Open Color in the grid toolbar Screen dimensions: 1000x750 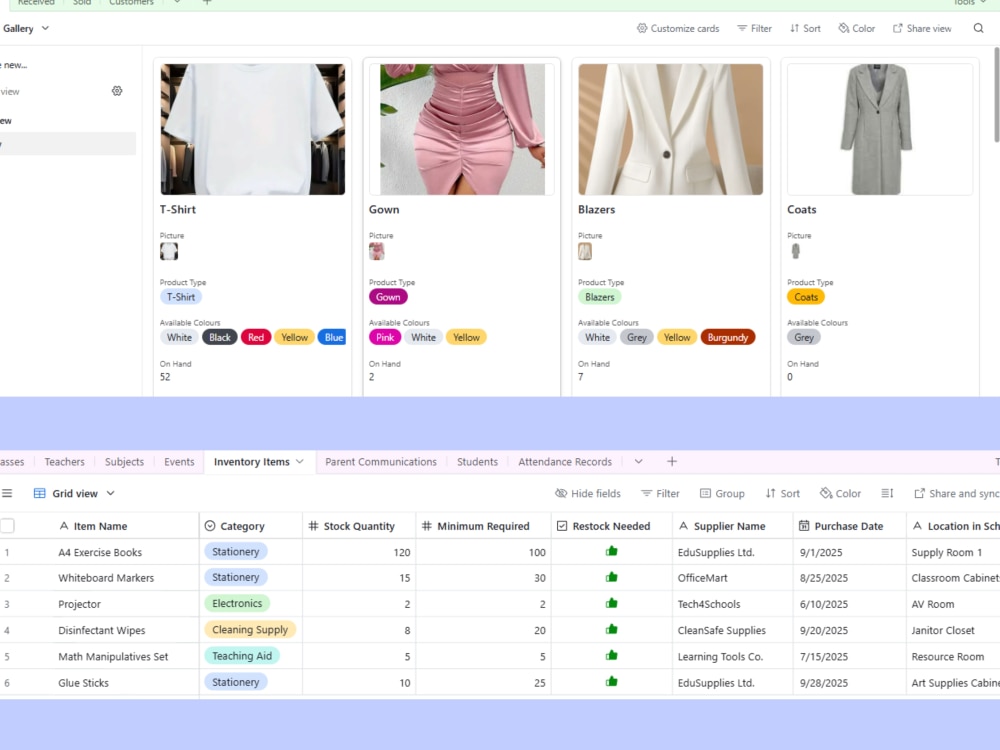(841, 493)
